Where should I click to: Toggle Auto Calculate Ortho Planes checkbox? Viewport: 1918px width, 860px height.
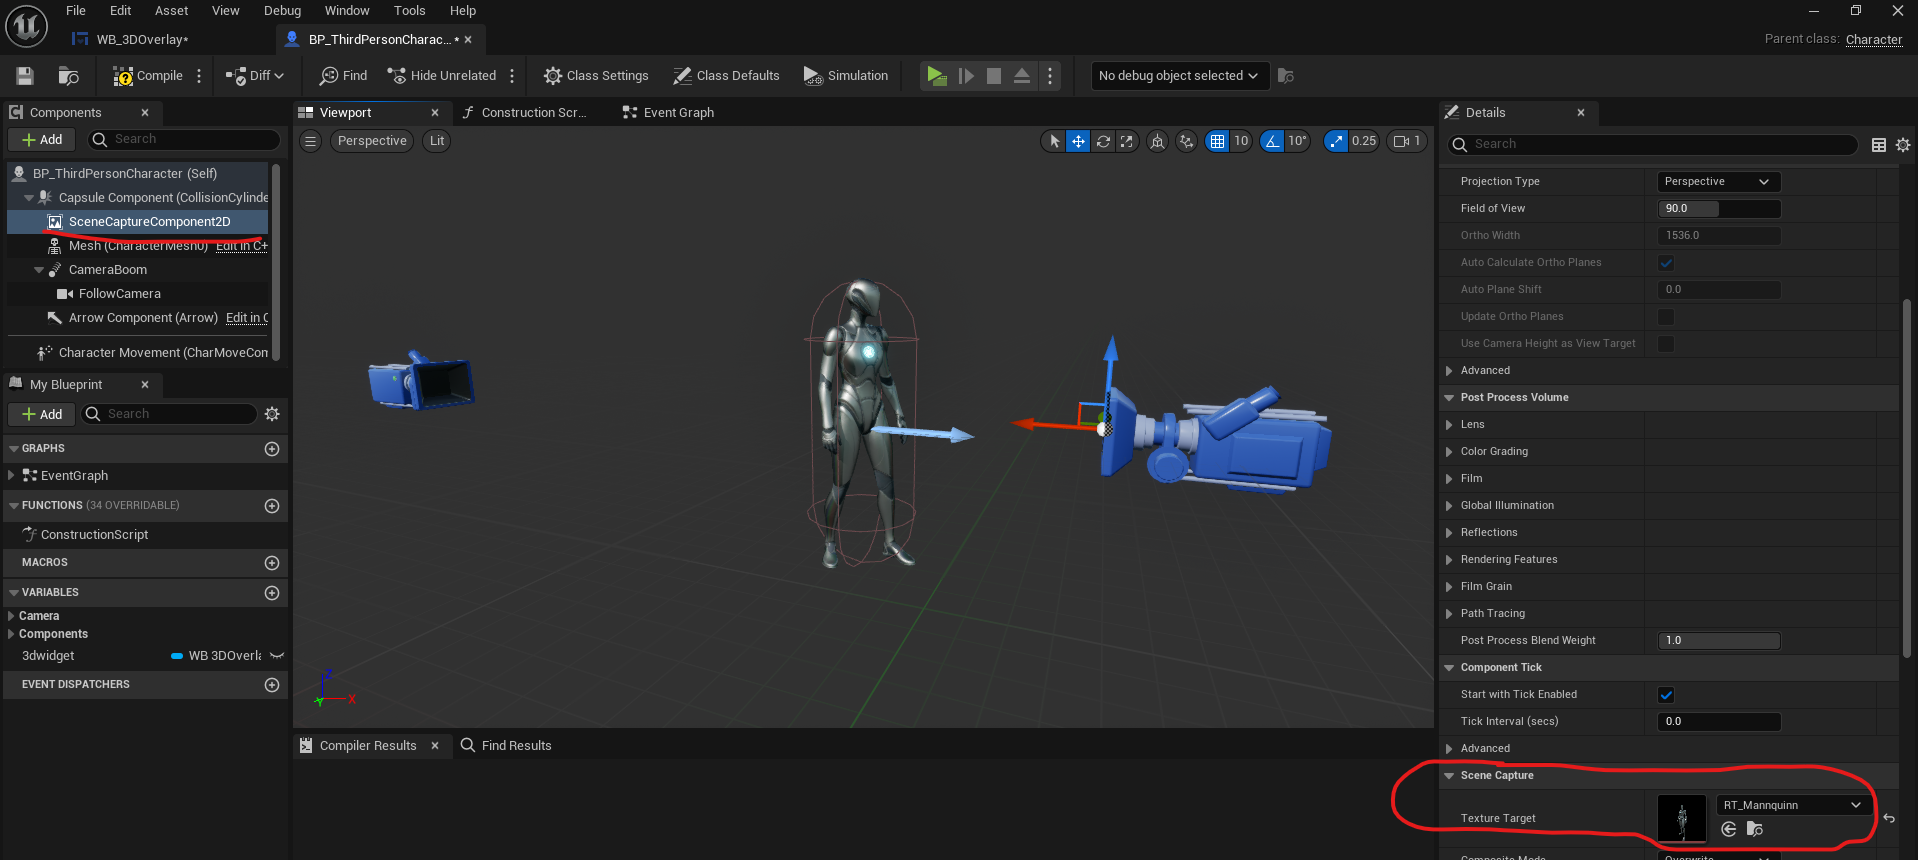[1666, 263]
